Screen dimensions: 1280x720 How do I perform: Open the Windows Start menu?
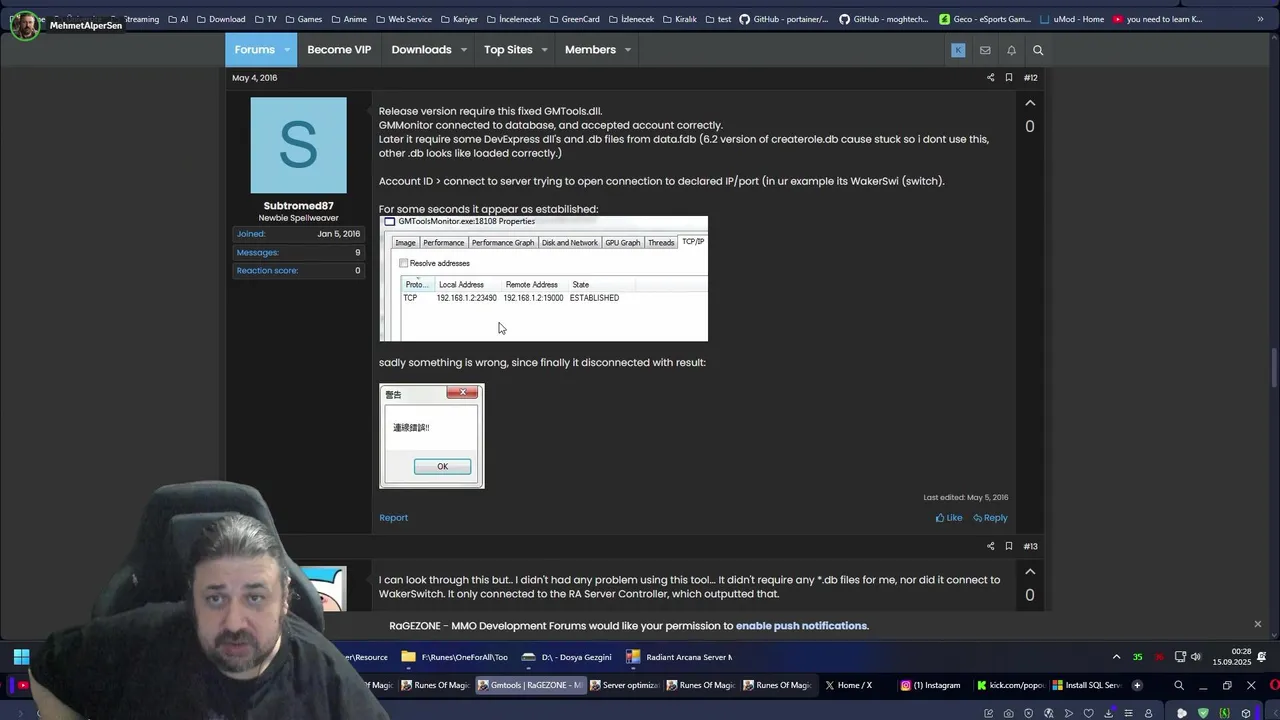pyautogui.click(x=21, y=657)
